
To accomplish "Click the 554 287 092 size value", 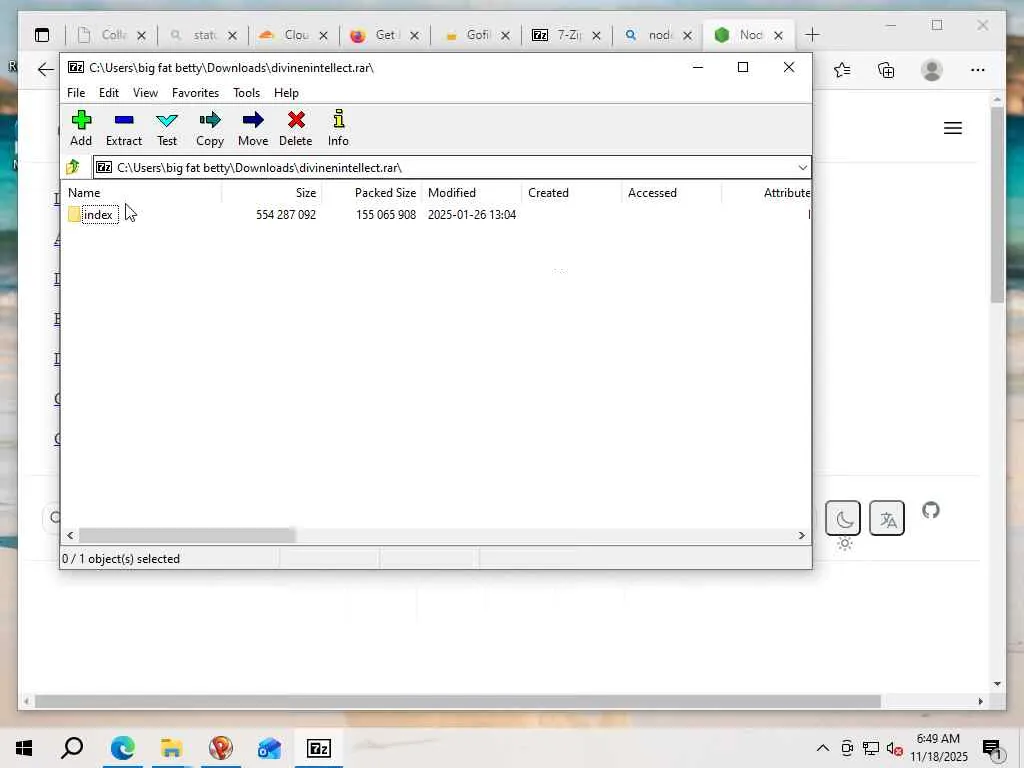I will click(x=286, y=215).
